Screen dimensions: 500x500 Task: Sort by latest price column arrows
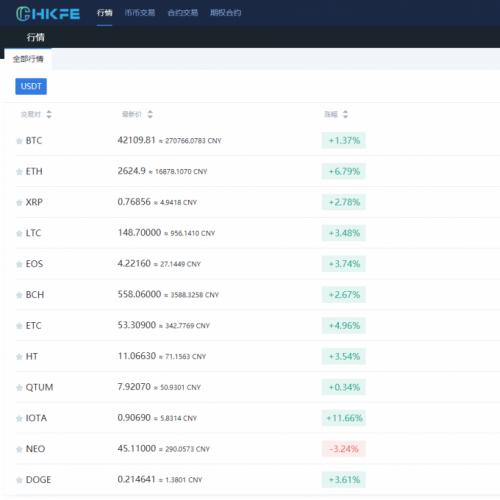[x=150, y=114]
